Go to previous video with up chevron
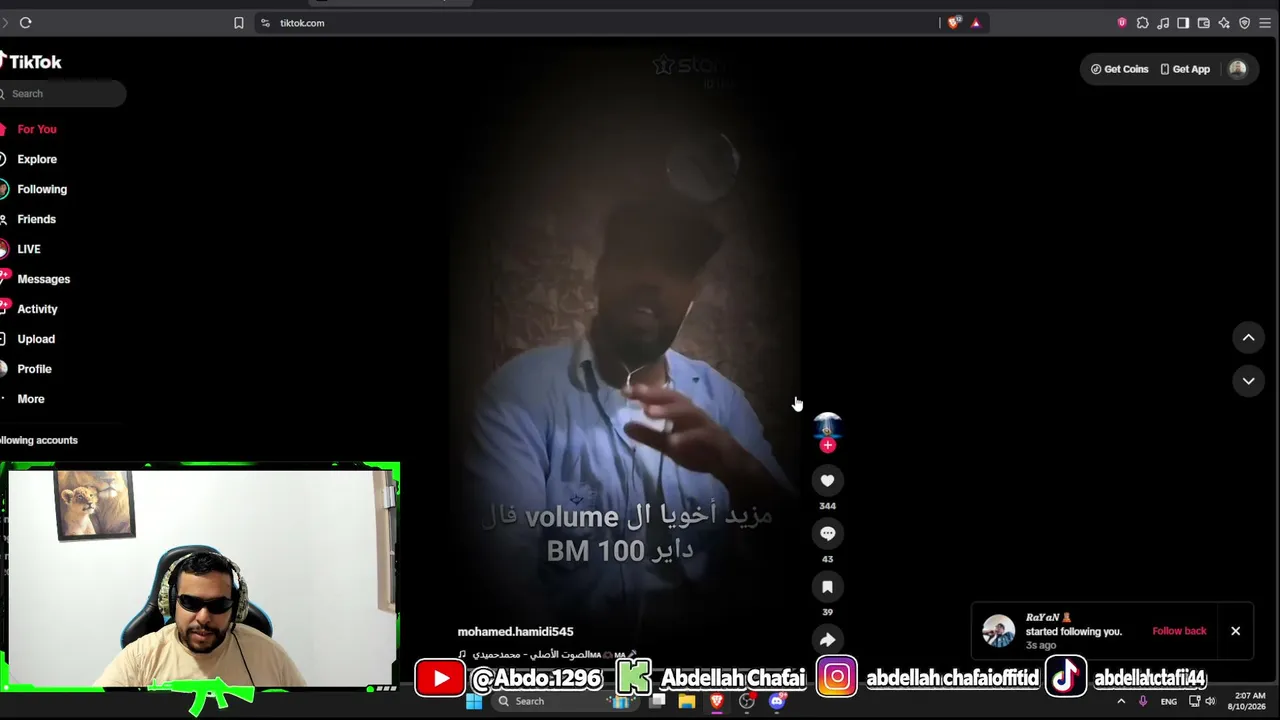Image resolution: width=1280 pixels, height=720 pixels. [x=1248, y=338]
